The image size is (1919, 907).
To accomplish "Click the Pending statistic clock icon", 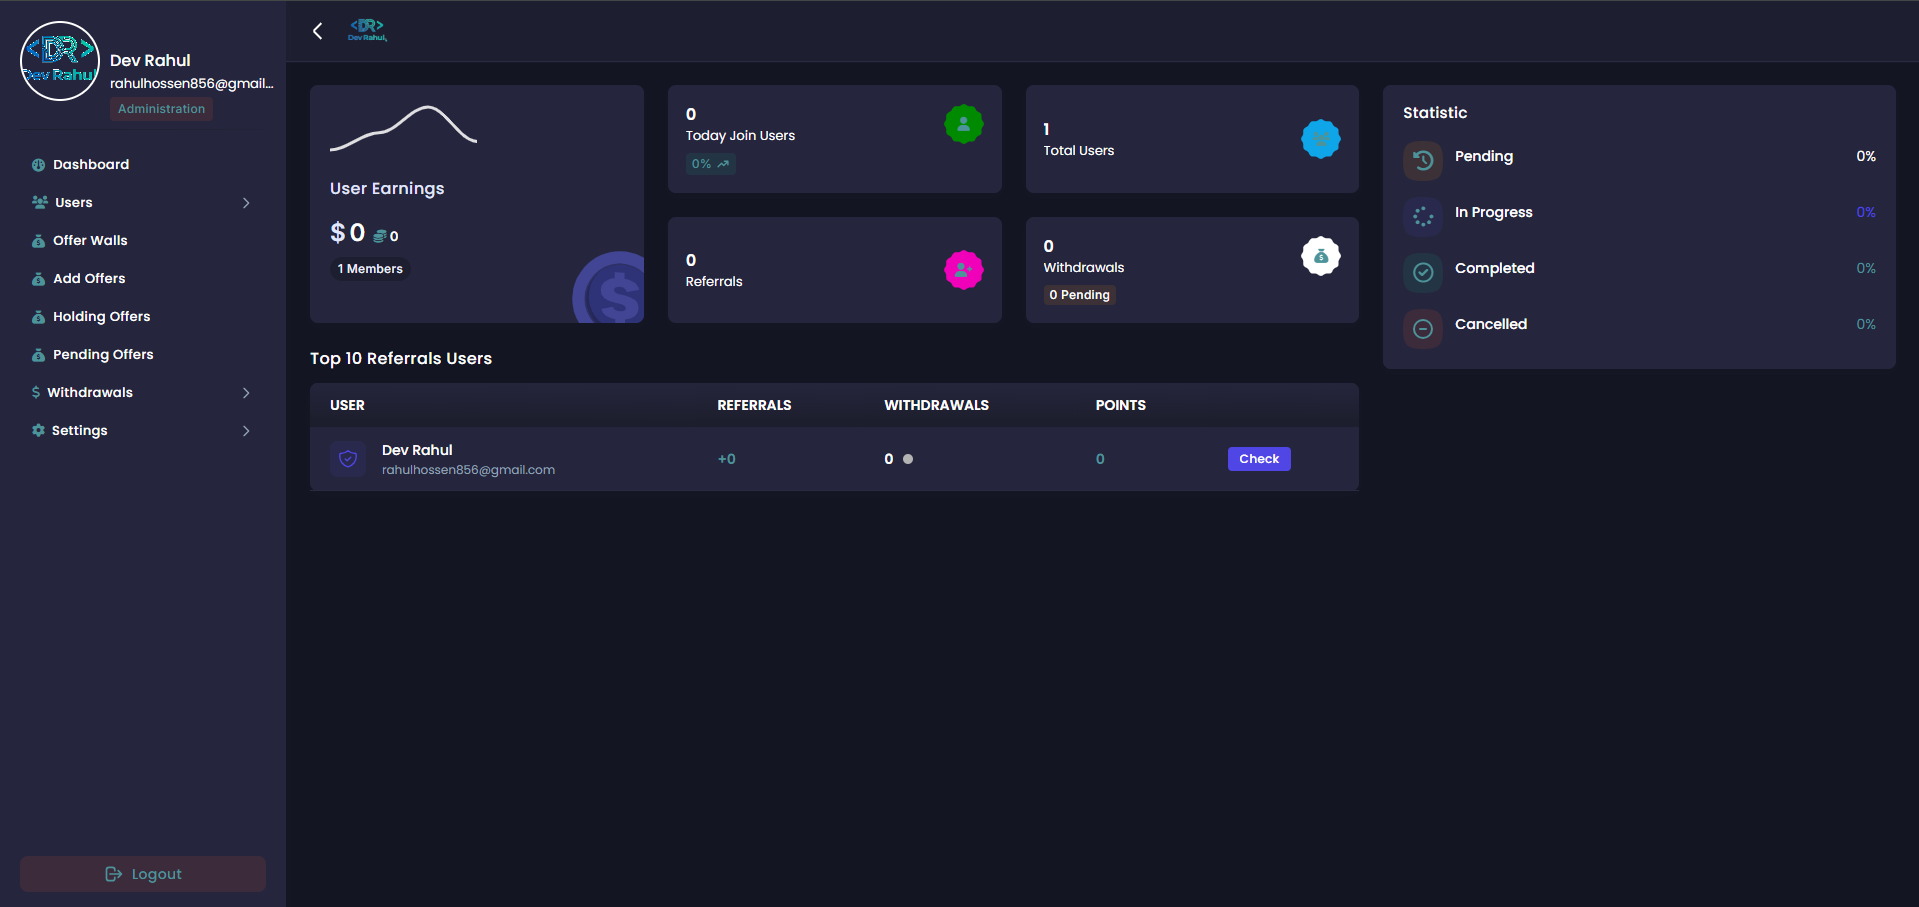I will point(1422,160).
